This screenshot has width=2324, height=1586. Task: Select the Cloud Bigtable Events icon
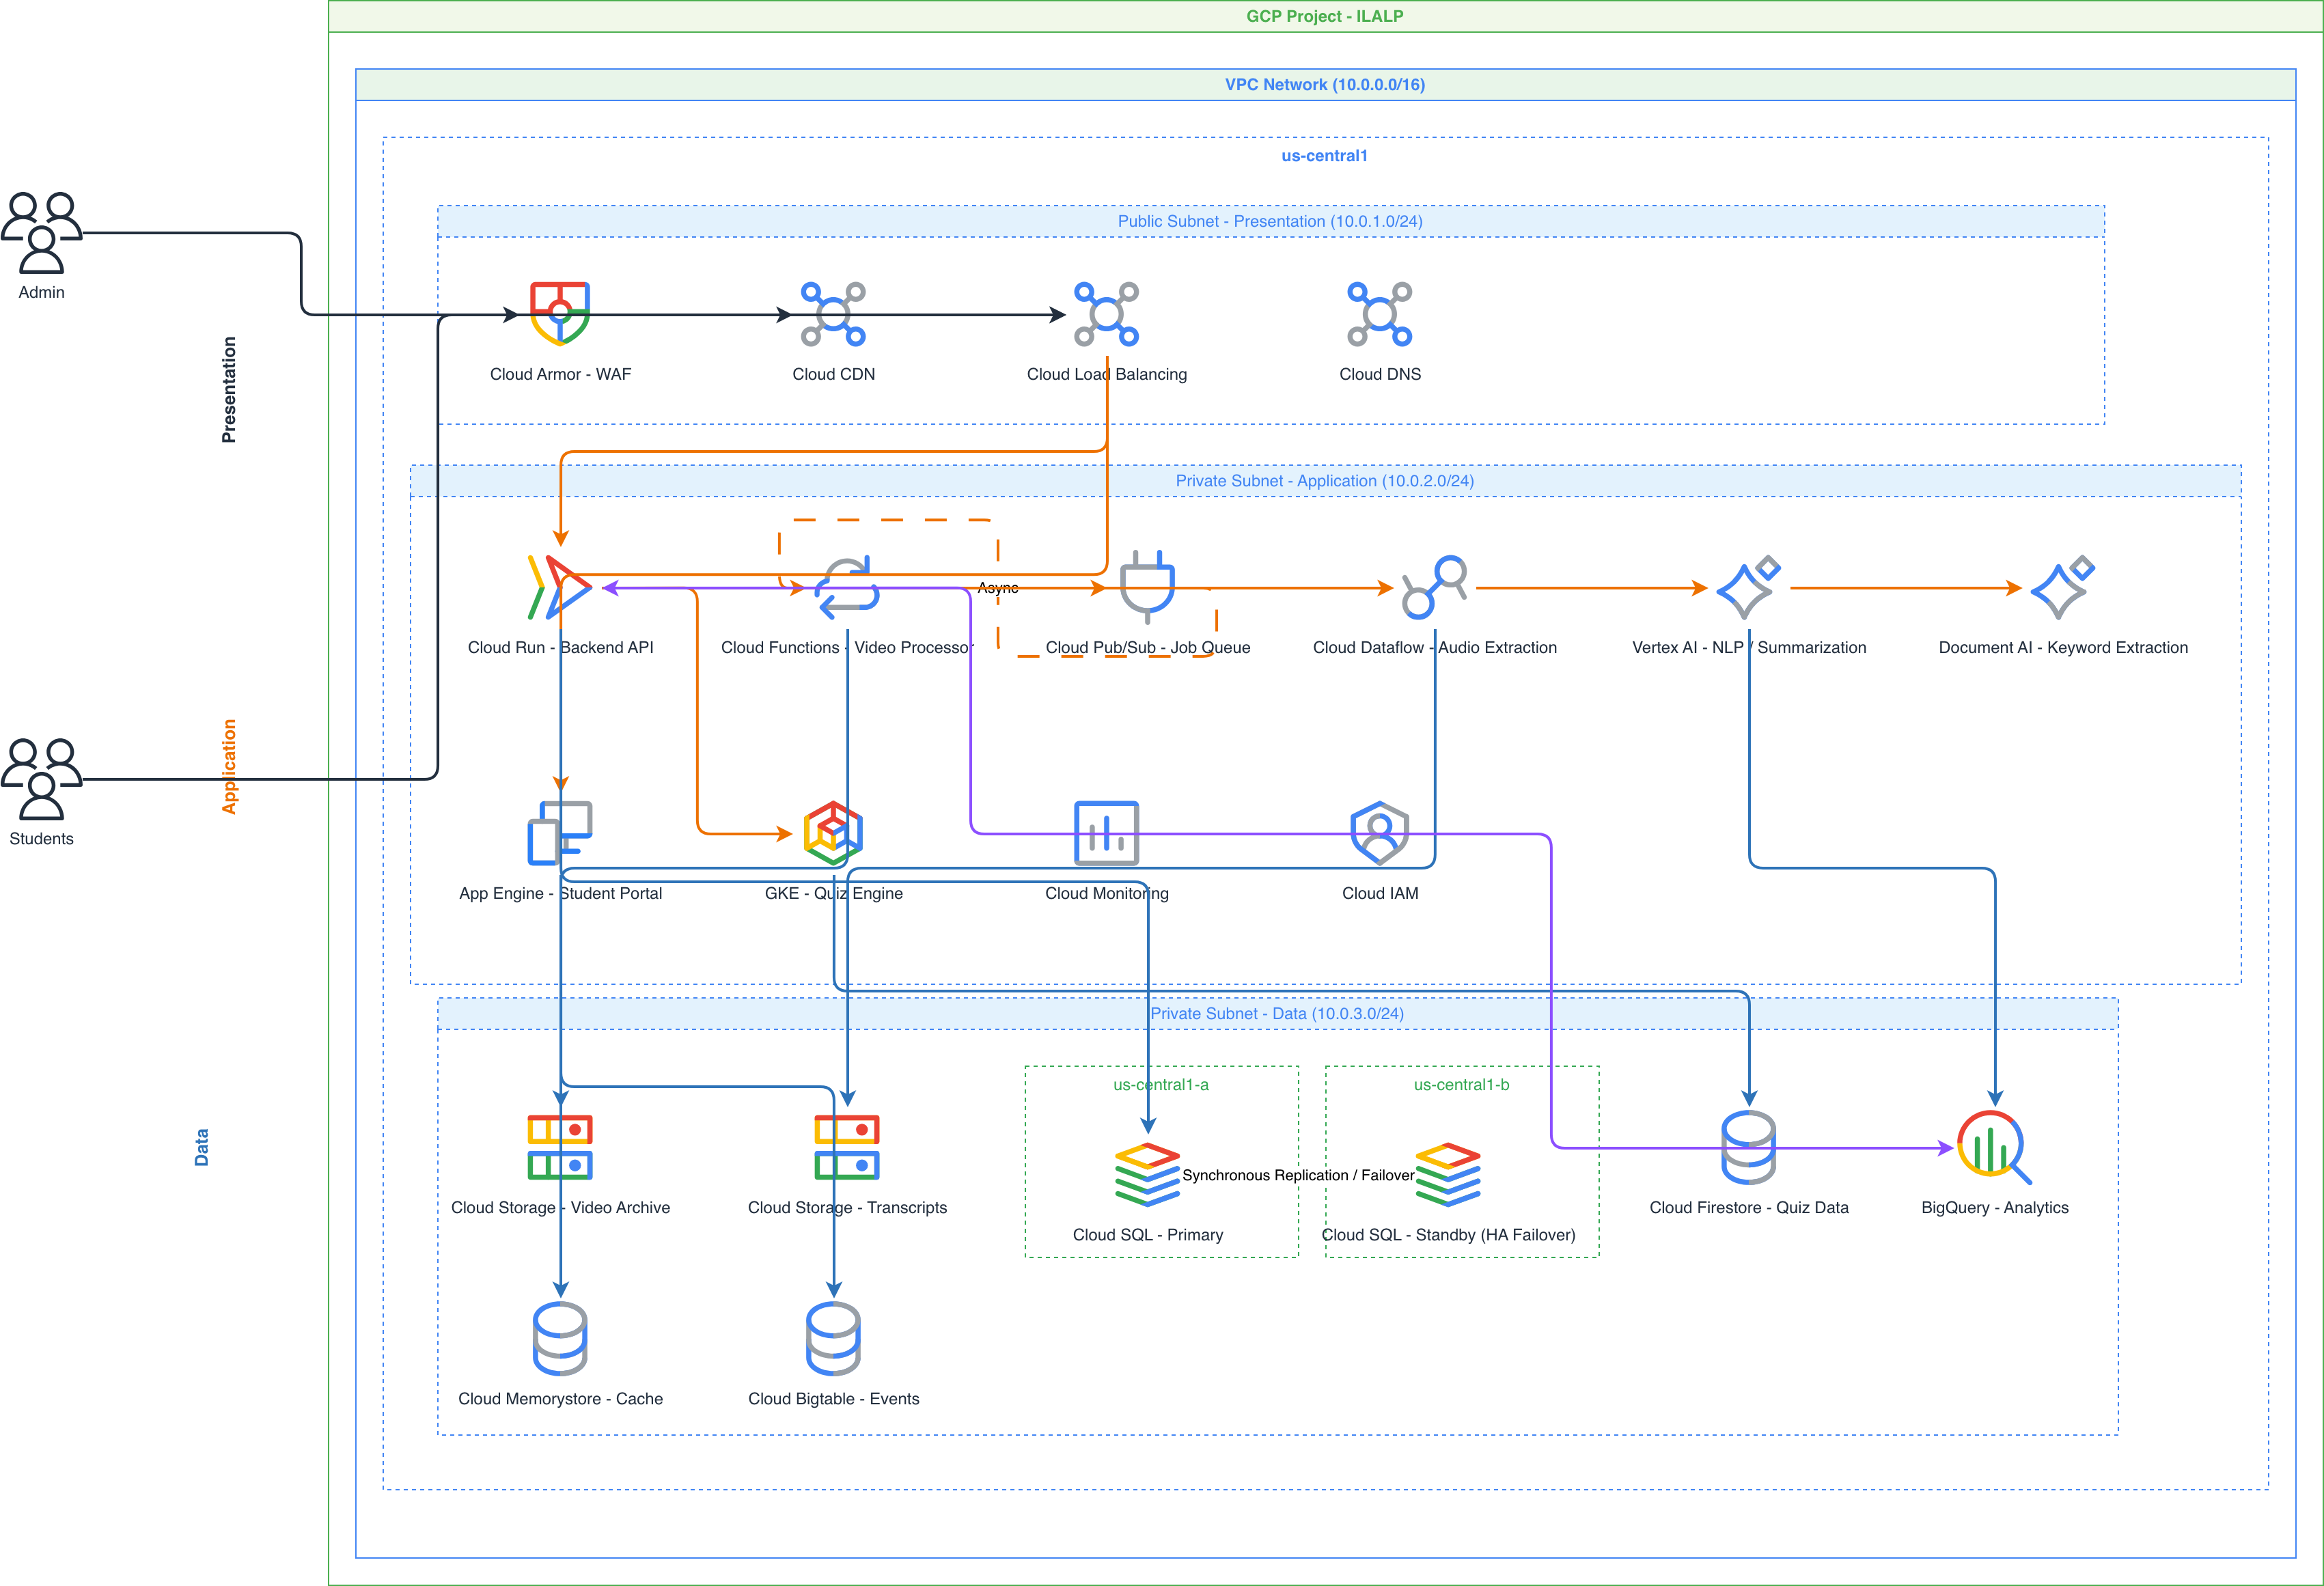pyautogui.click(x=833, y=1338)
